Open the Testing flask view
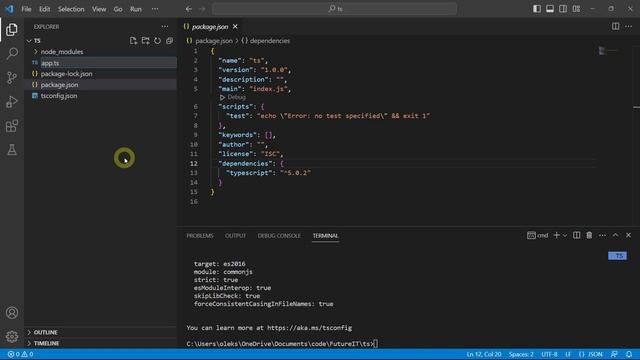 12,150
